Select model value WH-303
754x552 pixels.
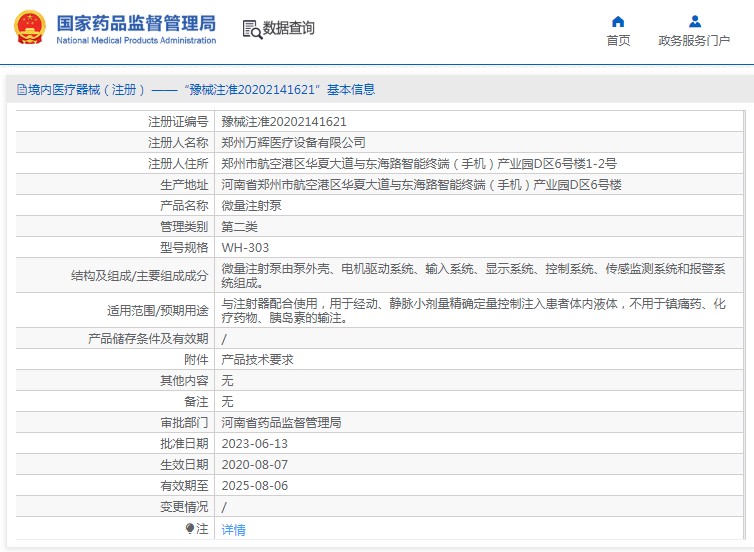(x=245, y=248)
